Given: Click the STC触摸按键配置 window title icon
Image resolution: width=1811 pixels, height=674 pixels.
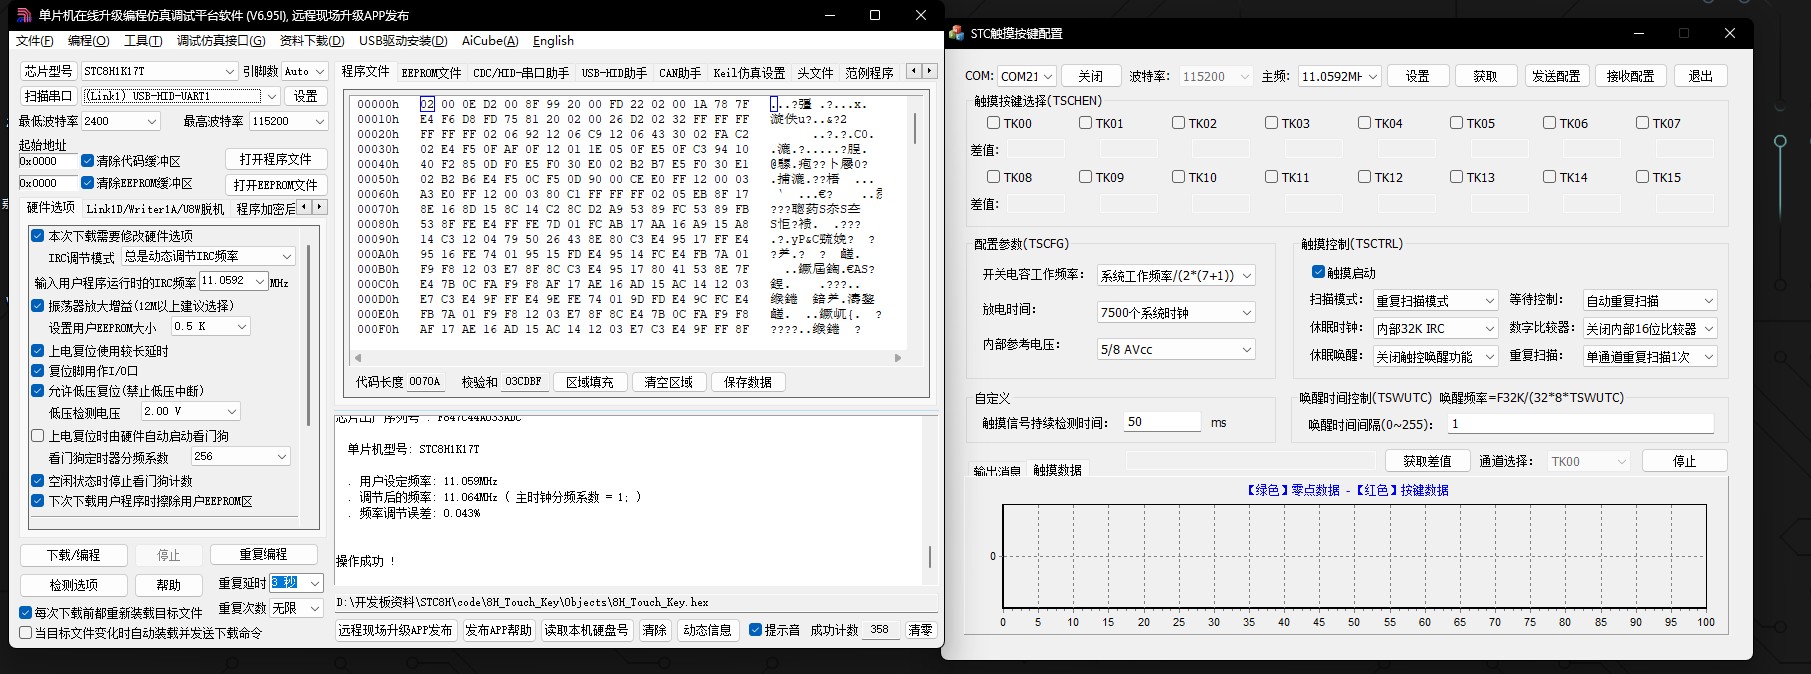Looking at the screenshot, I should coord(956,33).
